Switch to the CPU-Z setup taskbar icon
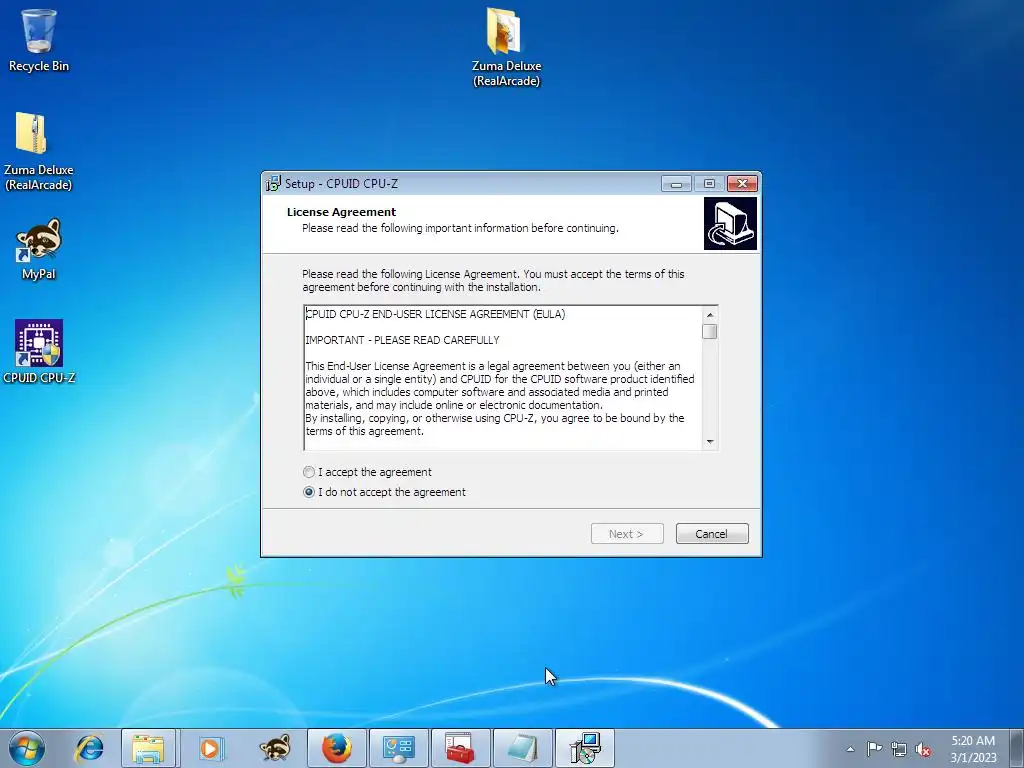Viewport: 1024px width, 768px height. click(584, 748)
